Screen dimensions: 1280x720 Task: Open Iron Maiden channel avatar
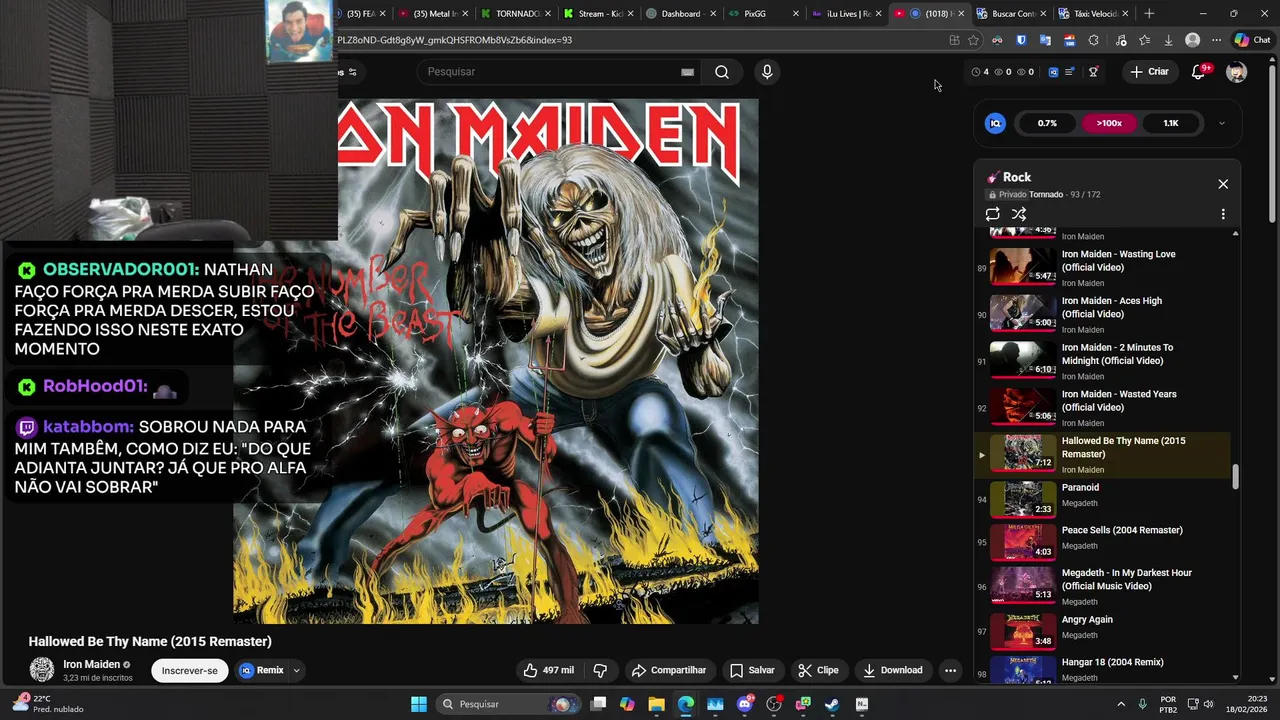pos(42,670)
